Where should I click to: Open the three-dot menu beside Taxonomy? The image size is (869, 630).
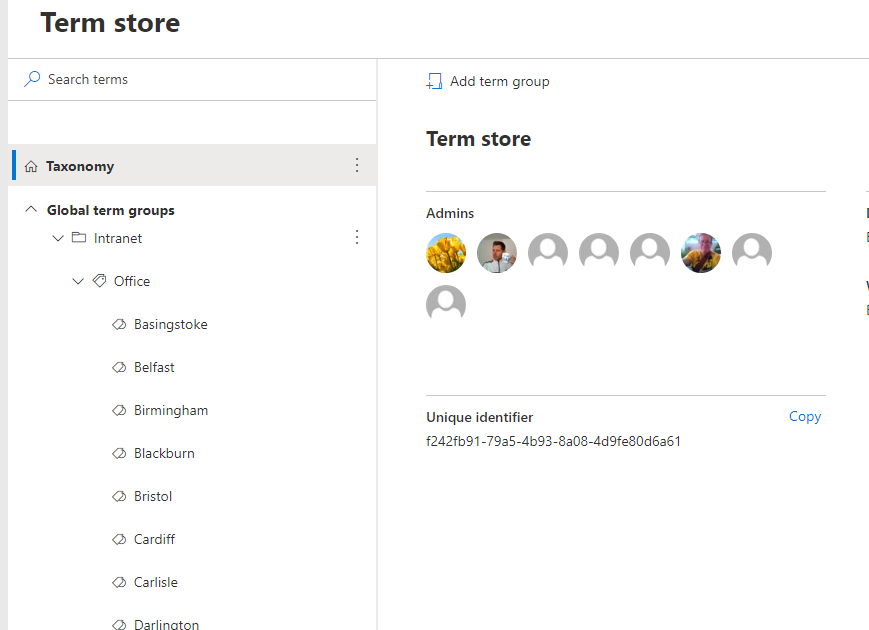(x=357, y=165)
